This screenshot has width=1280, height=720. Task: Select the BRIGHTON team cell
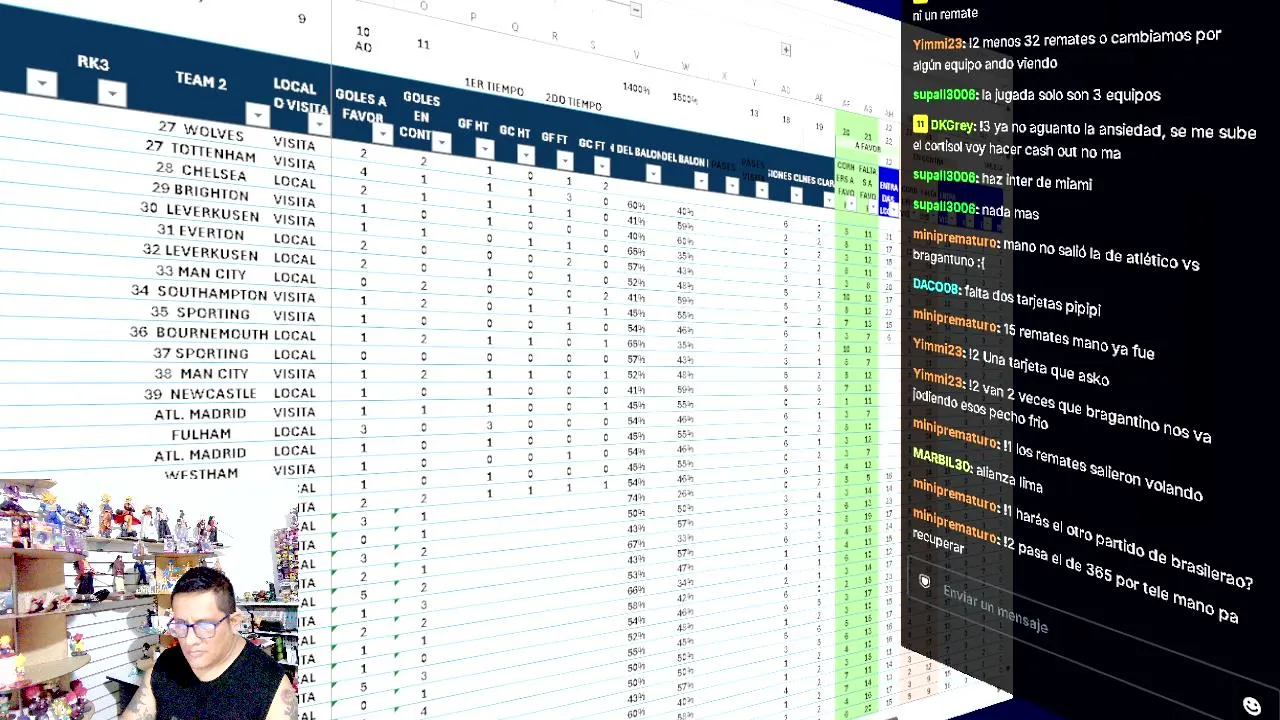(x=200, y=191)
